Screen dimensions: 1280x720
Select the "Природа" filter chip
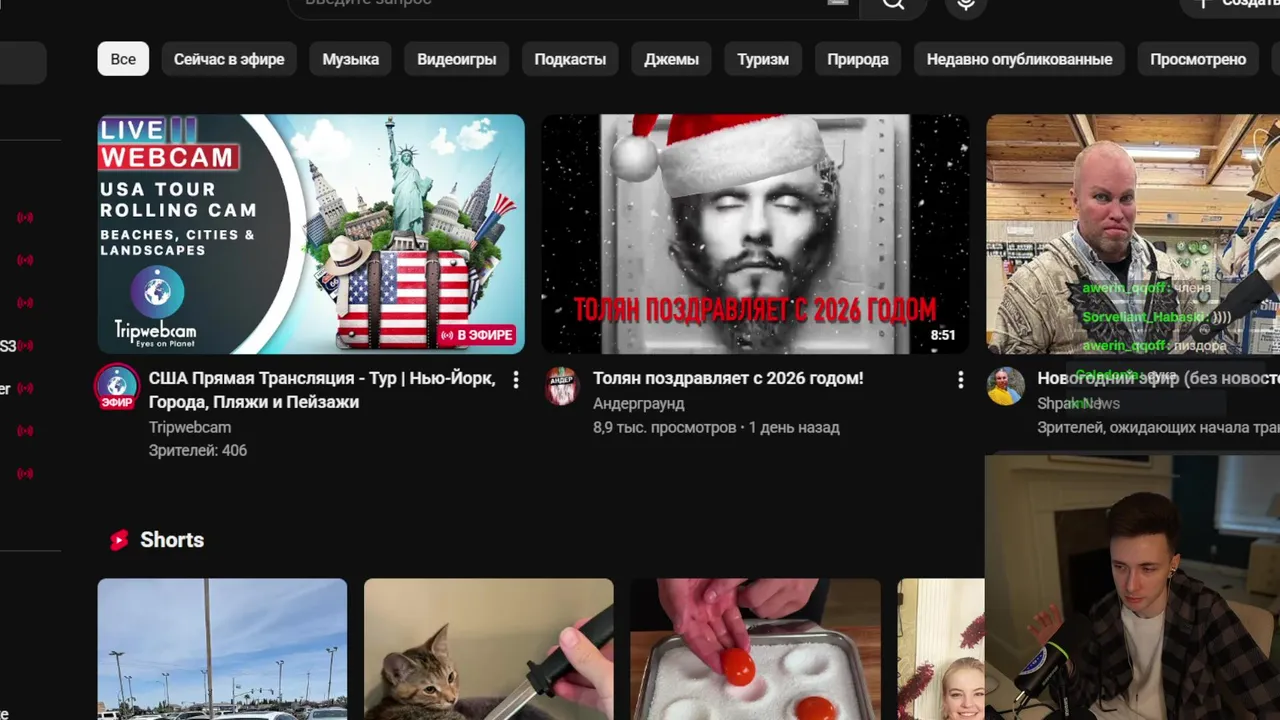click(858, 59)
